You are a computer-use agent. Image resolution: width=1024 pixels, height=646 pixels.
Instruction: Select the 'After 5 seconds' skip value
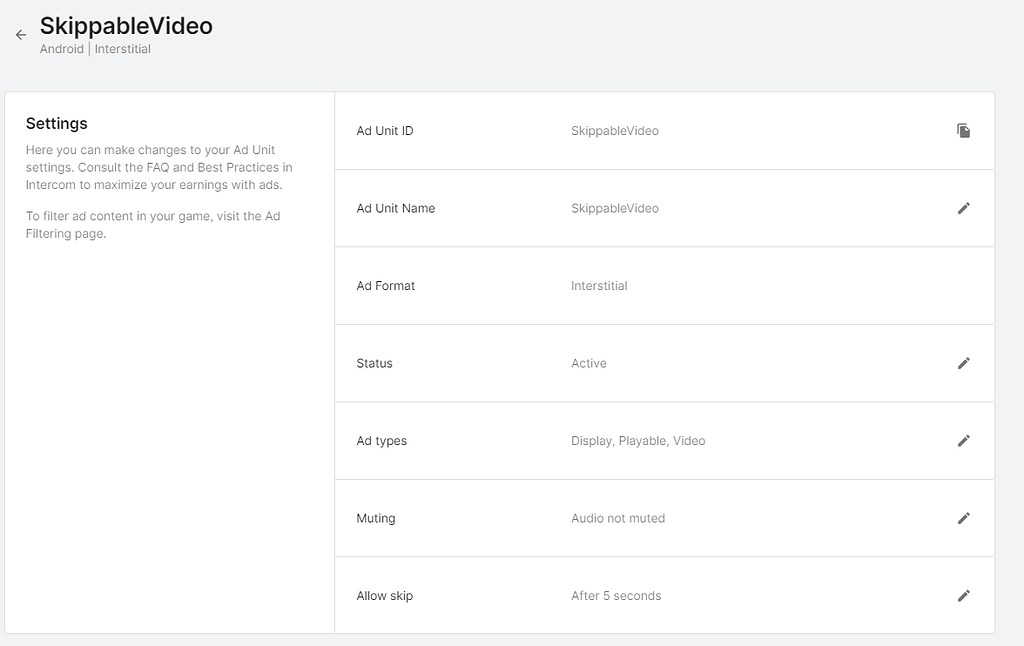615,595
